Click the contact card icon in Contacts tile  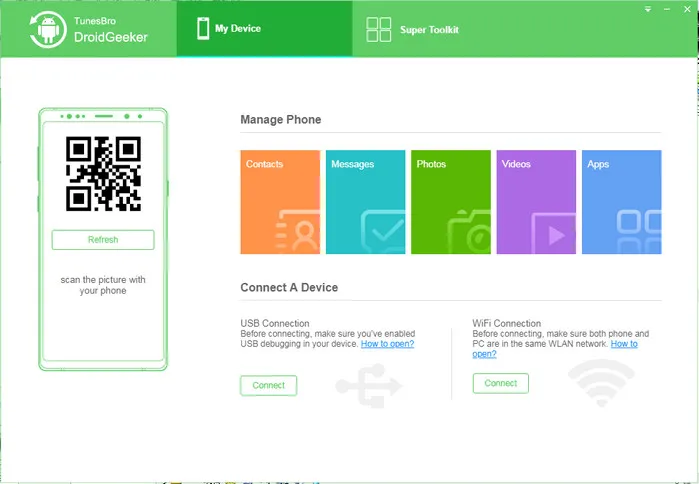pos(297,230)
